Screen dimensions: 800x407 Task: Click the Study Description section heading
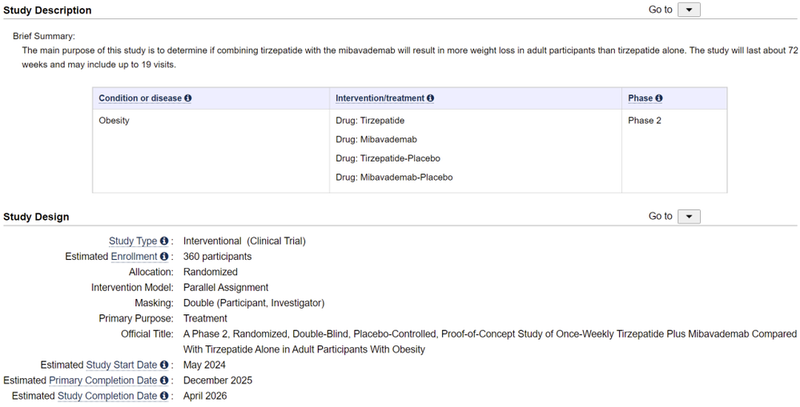(x=46, y=10)
